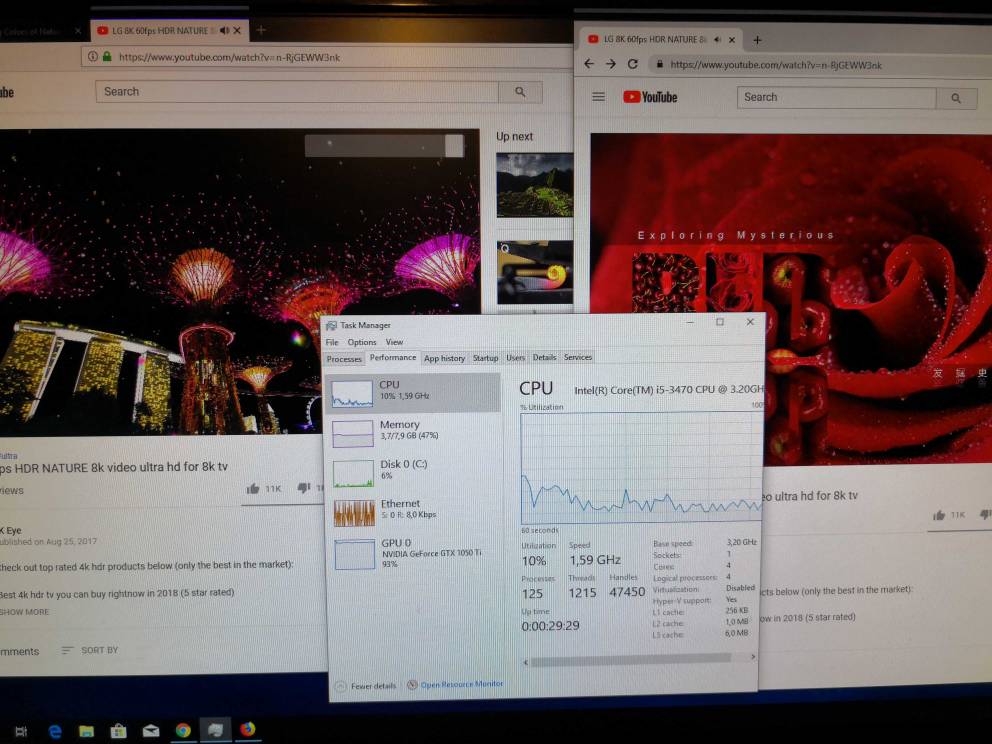Open the first Up next mountain thumbnail
The width and height of the screenshot is (992, 744).
535,185
